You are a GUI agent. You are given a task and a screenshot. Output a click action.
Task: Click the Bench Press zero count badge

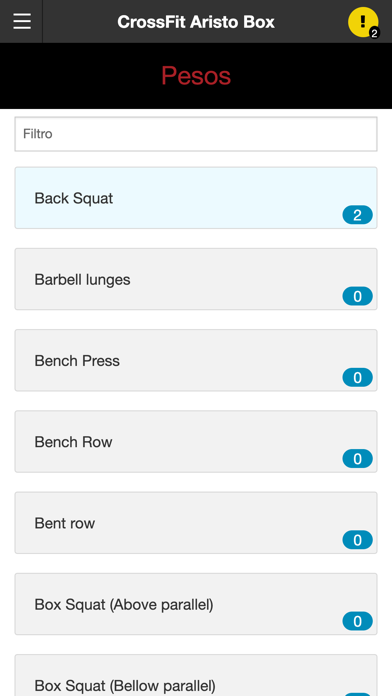(357, 378)
